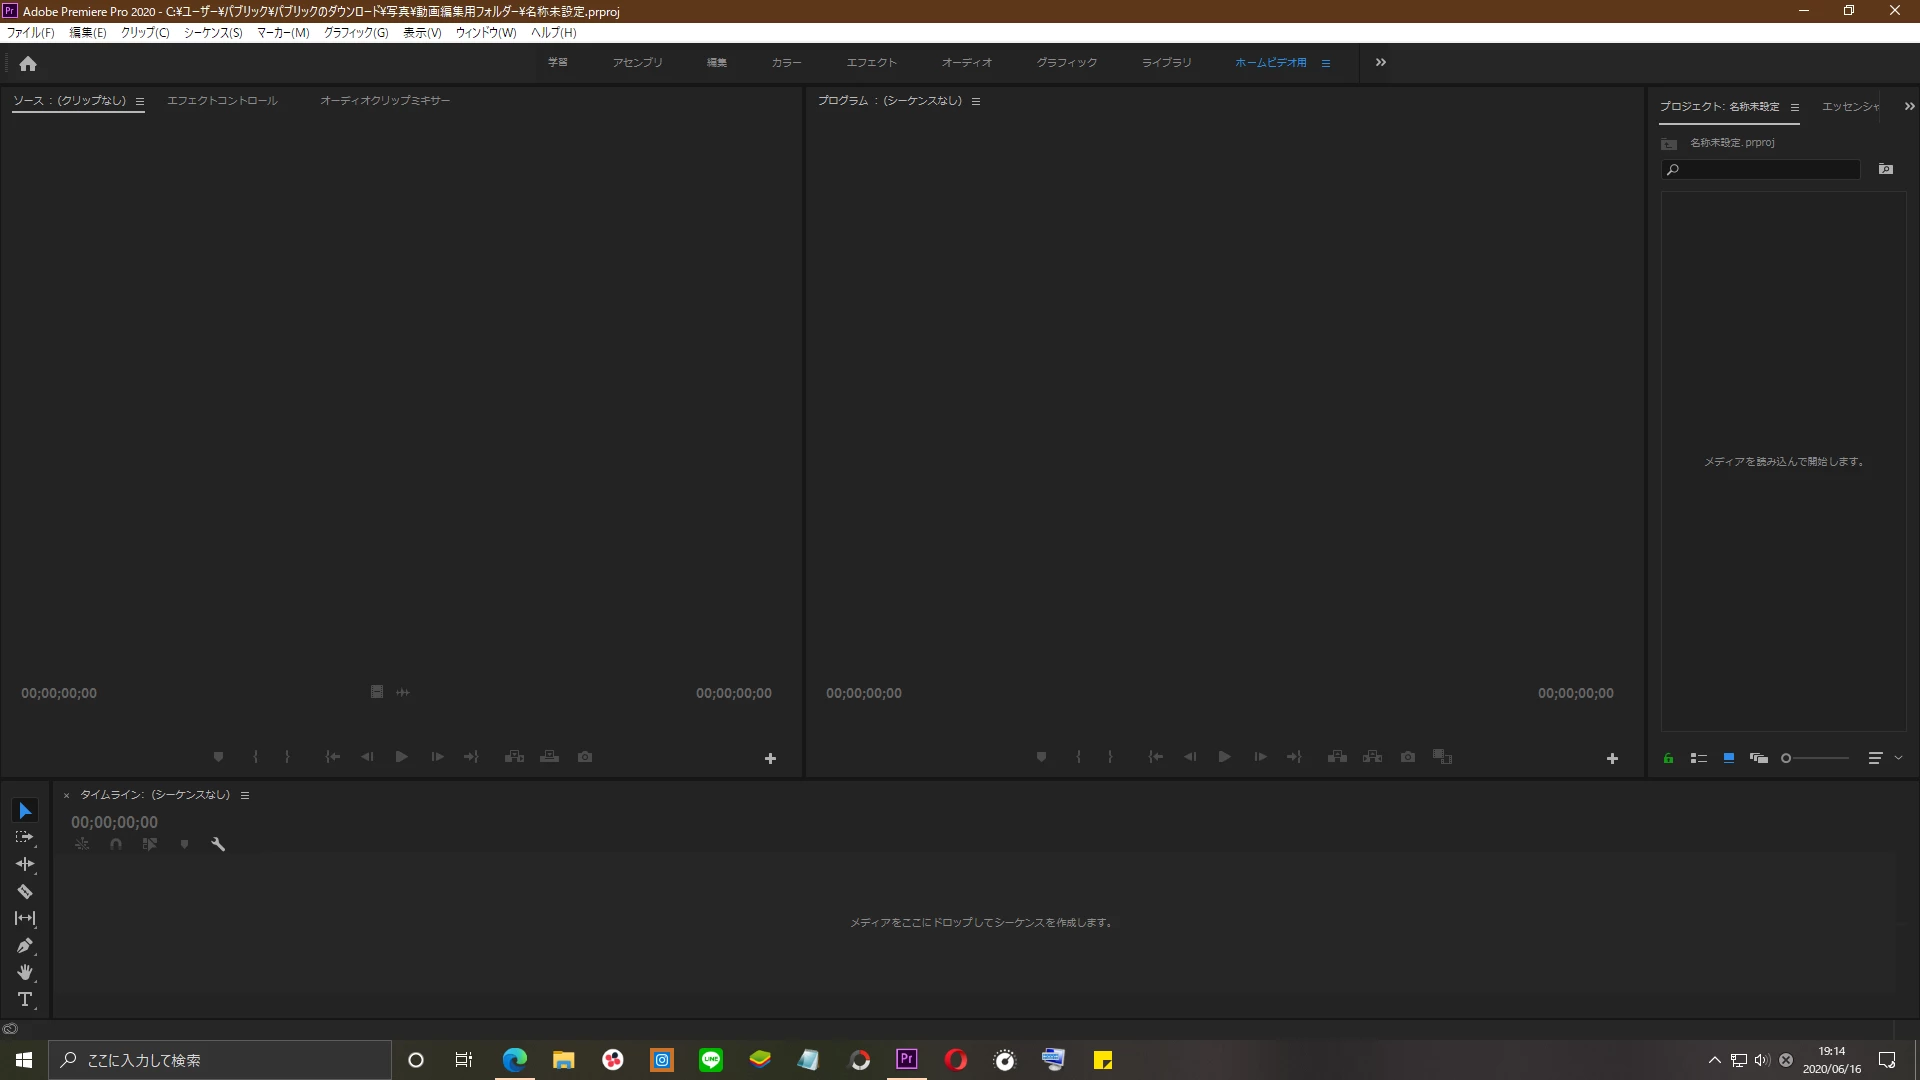Viewport: 1920px width, 1080px height.
Task: Open Project panel hamburger menu
Action: coord(1795,107)
